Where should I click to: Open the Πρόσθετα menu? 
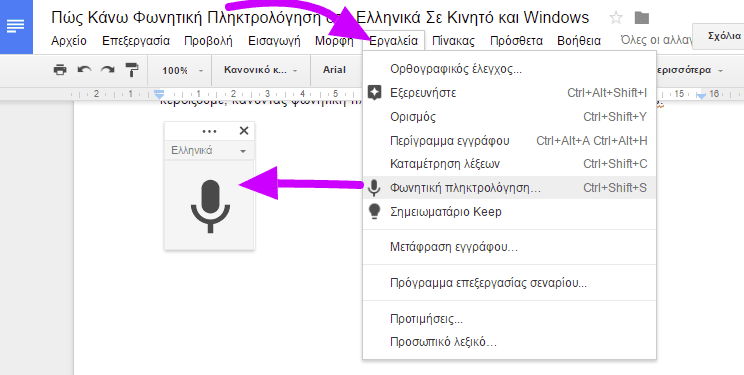[516, 41]
